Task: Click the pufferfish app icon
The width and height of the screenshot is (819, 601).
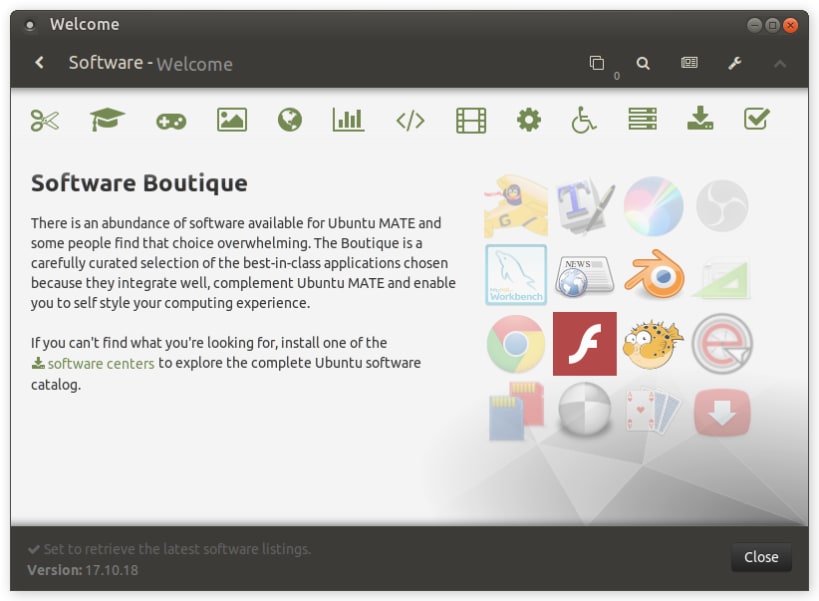Action: (653, 345)
